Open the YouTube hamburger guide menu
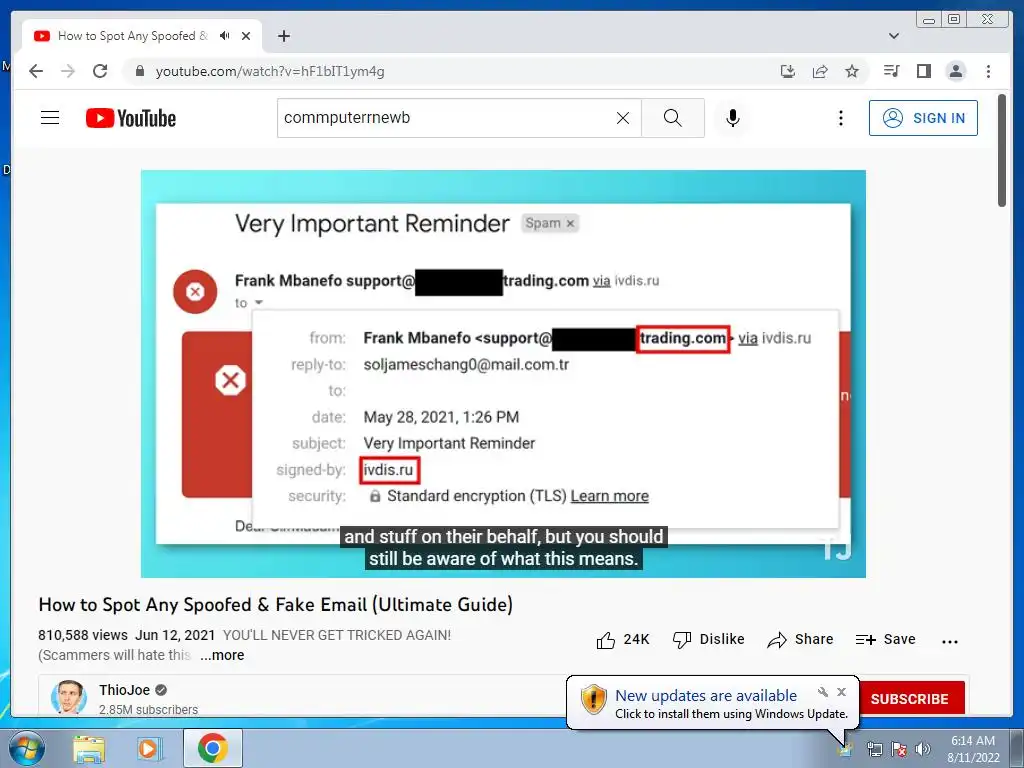Viewport: 1024px width, 768px height. click(x=50, y=118)
